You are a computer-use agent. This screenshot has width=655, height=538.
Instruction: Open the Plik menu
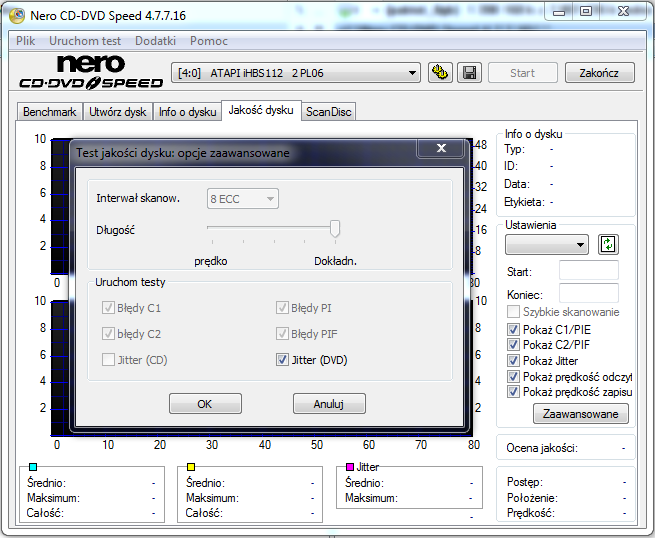tap(26, 41)
